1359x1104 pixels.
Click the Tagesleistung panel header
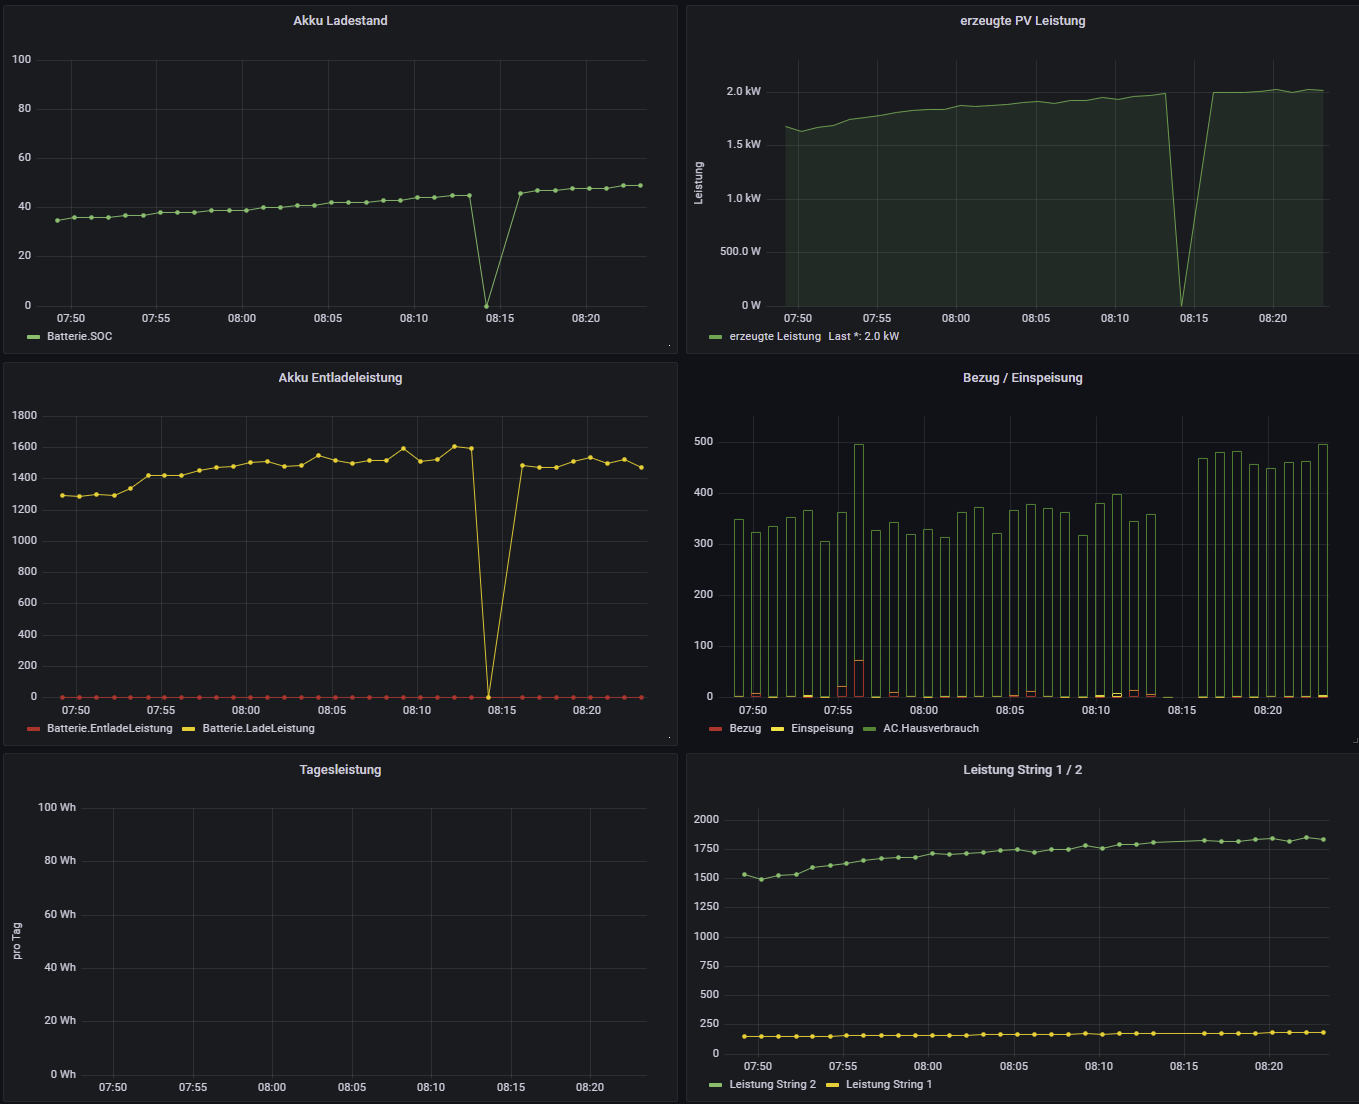(340, 770)
